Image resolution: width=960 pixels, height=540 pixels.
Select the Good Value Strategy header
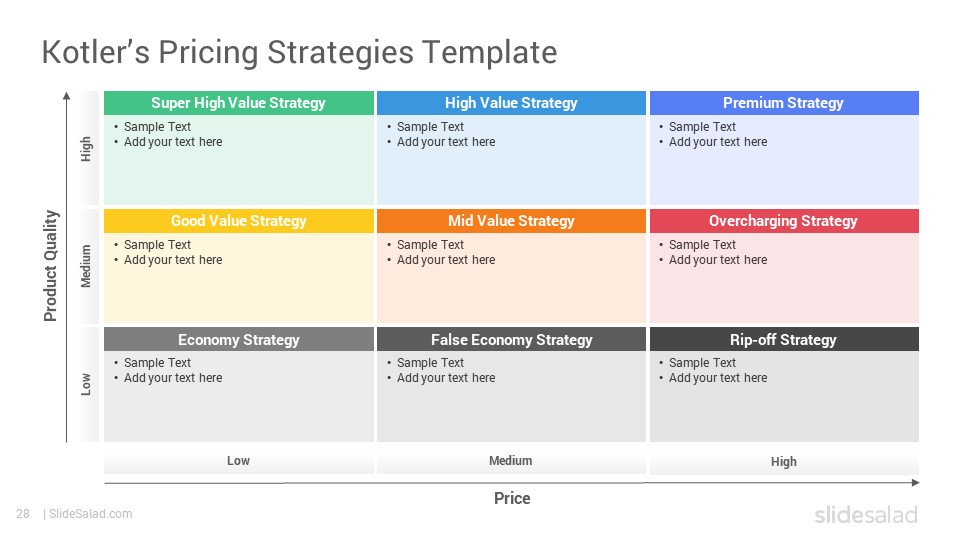pos(239,221)
